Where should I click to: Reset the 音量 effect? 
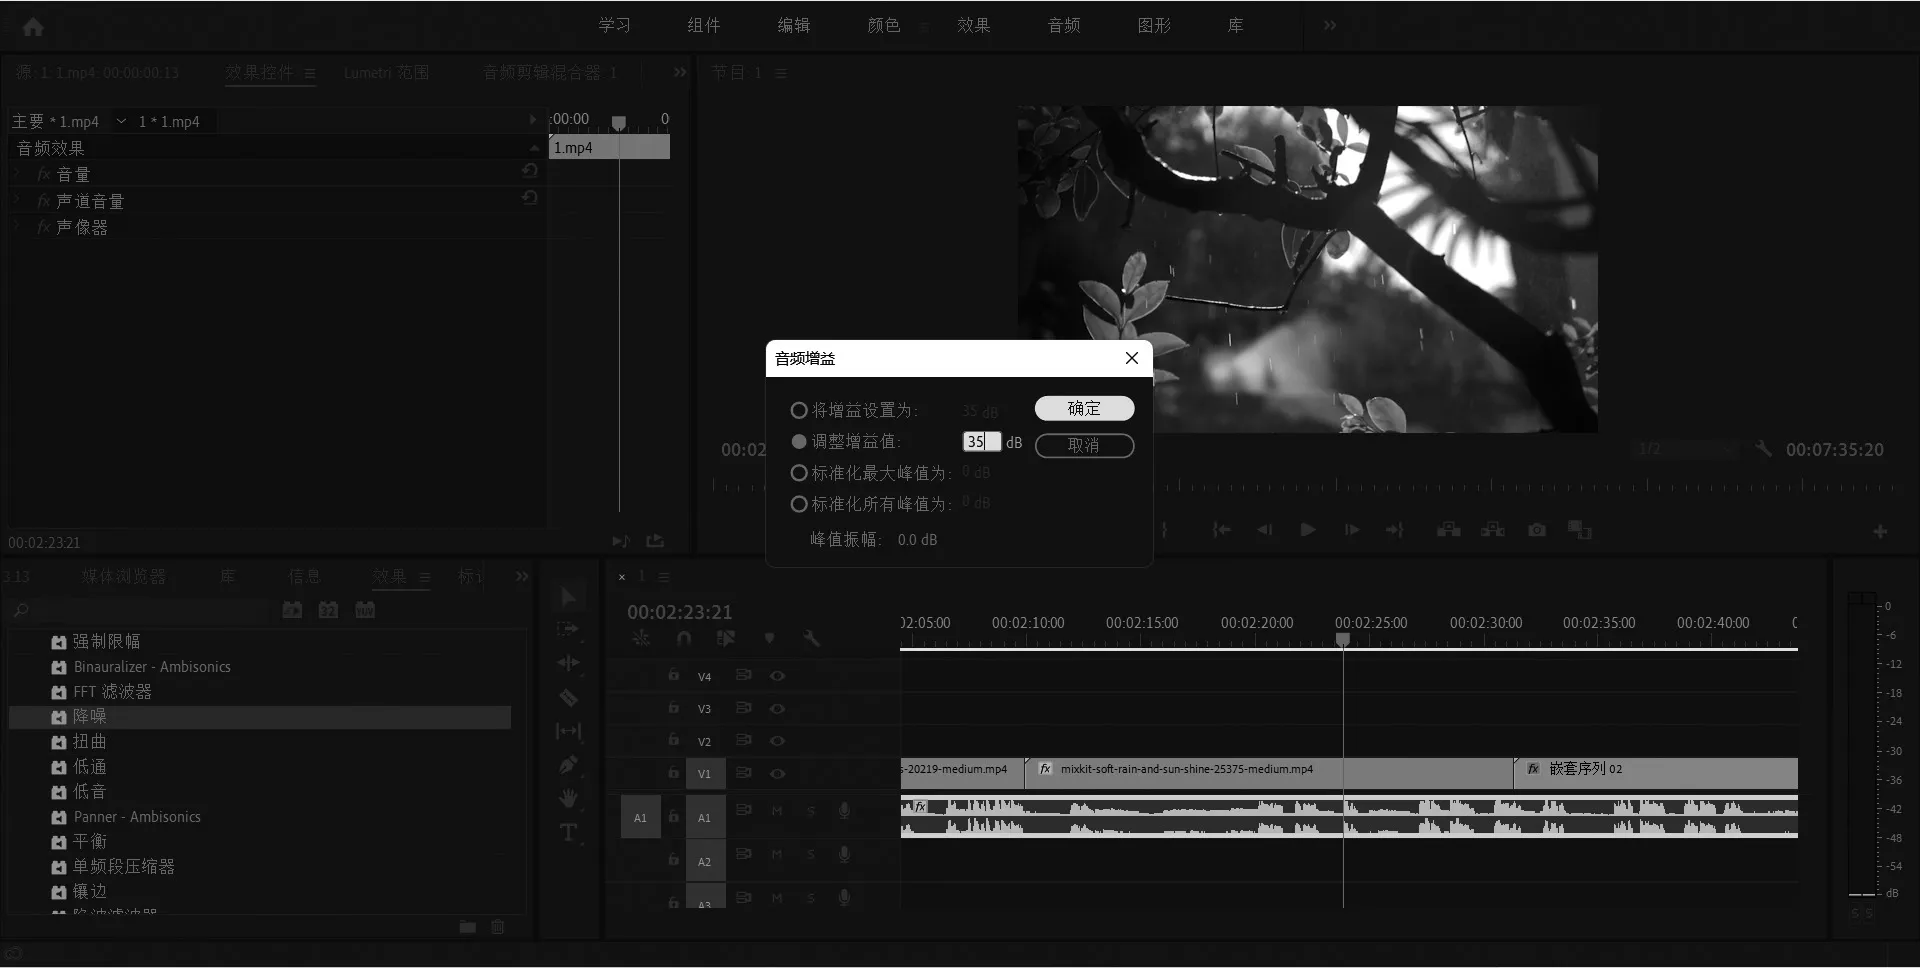530,171
